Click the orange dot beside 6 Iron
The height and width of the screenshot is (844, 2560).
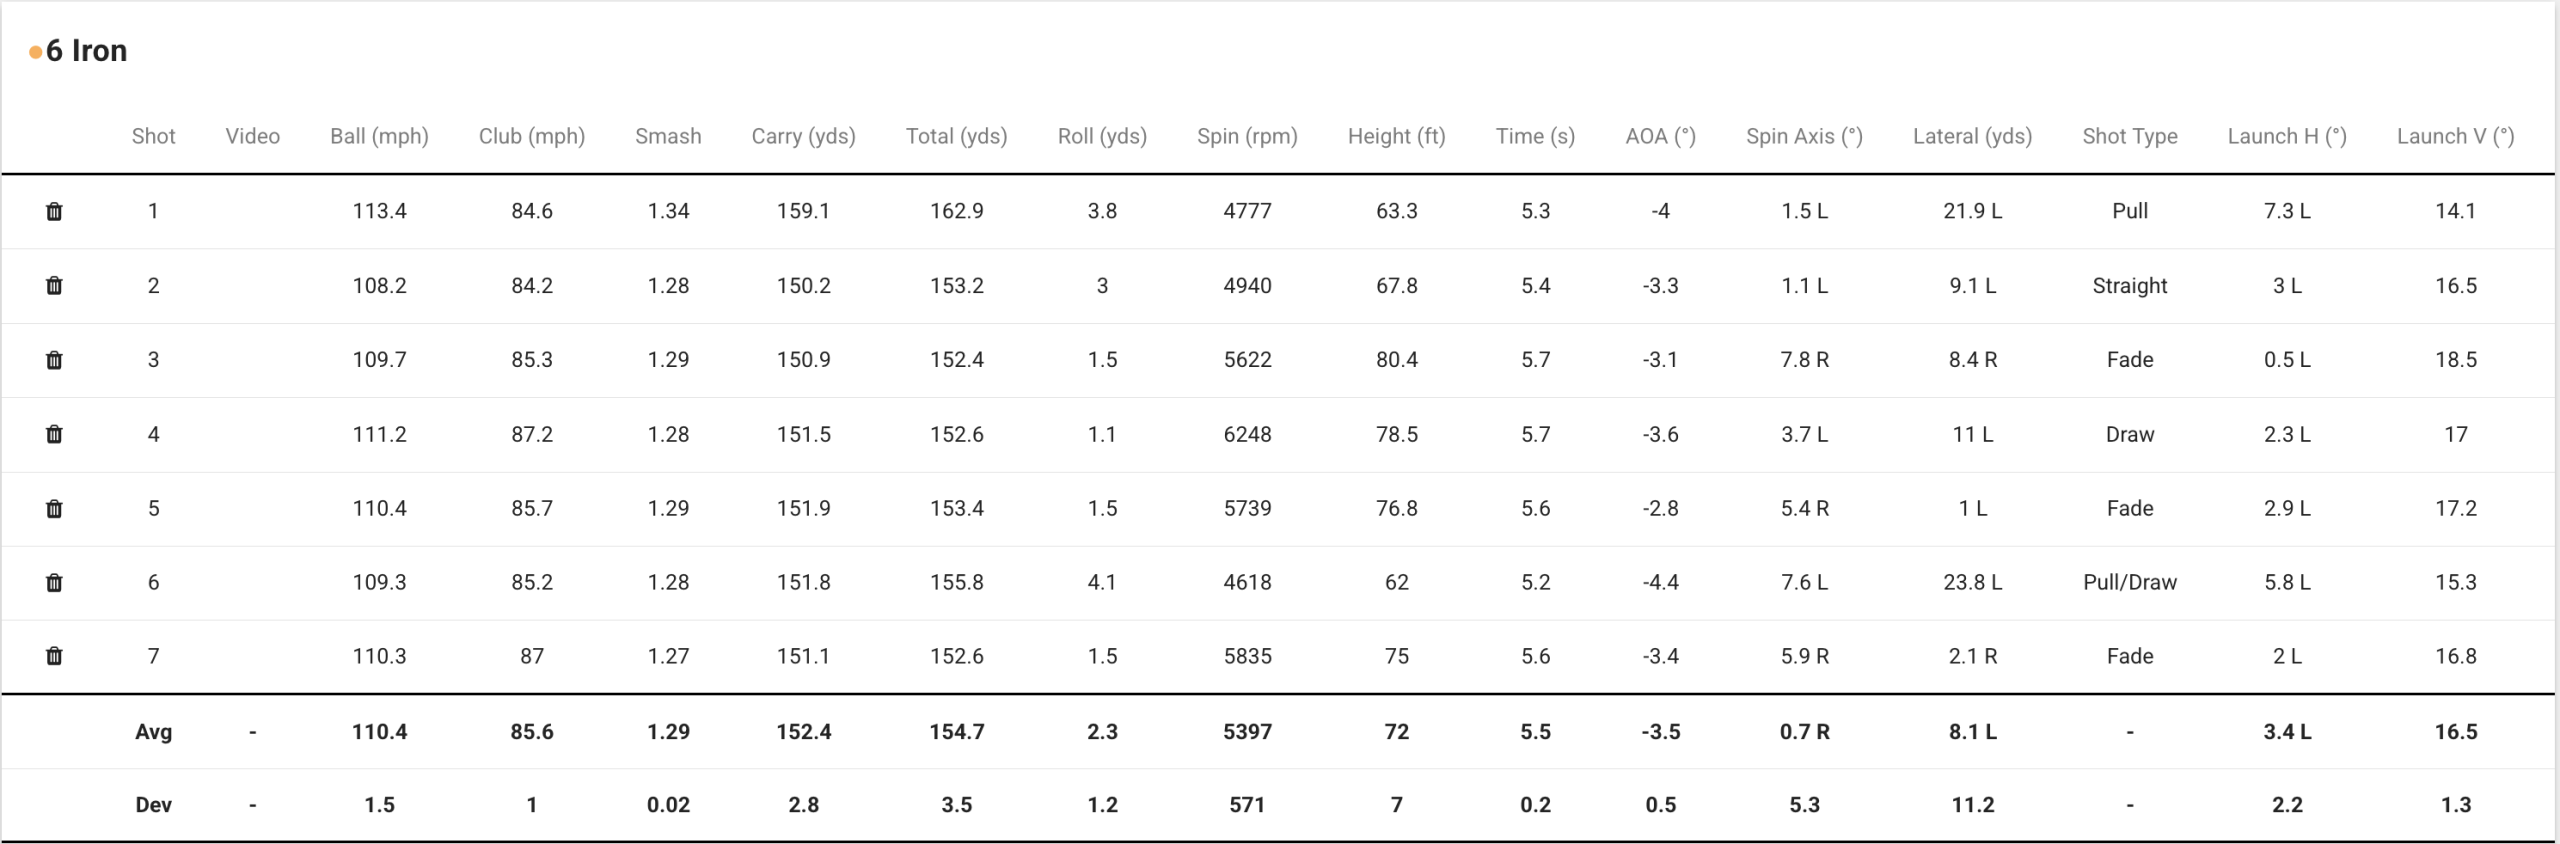(x=34, y=50)
